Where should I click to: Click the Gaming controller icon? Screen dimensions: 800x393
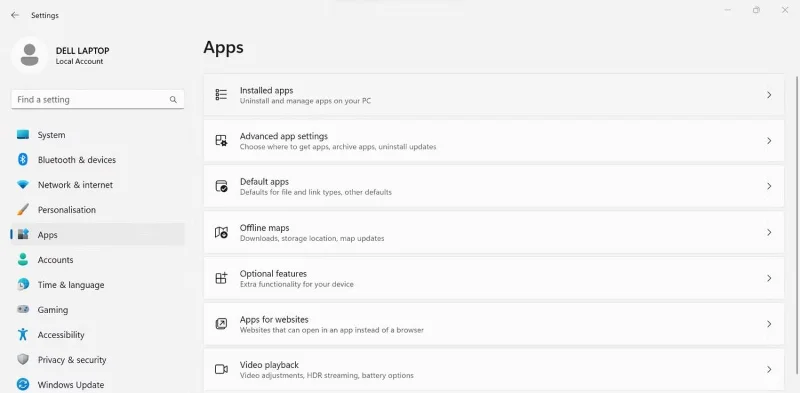pyautogui.click(x=23, y=309)
